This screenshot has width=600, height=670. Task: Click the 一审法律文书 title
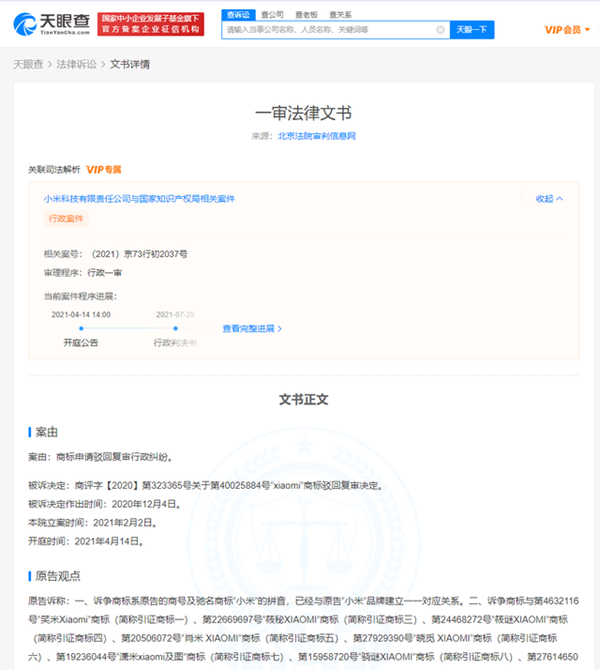[x=303, y=113]
